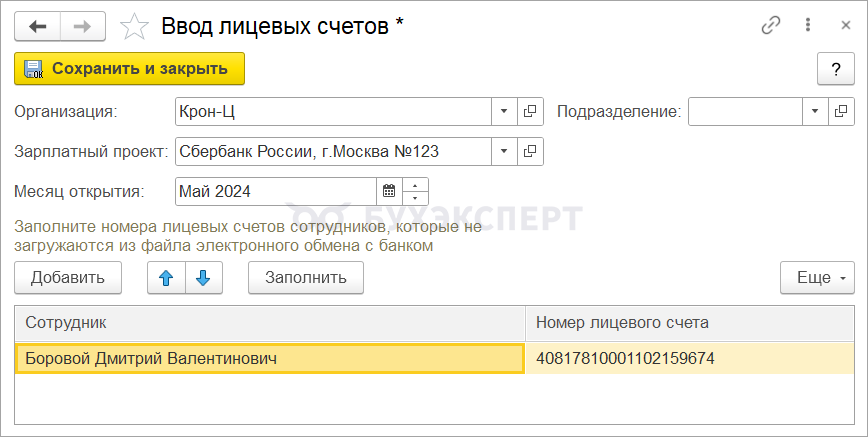The width and height of the screenshot is (868, 437).
Task: Open the Еще menu
Action: pyautogui.click(x=817, y=278)
